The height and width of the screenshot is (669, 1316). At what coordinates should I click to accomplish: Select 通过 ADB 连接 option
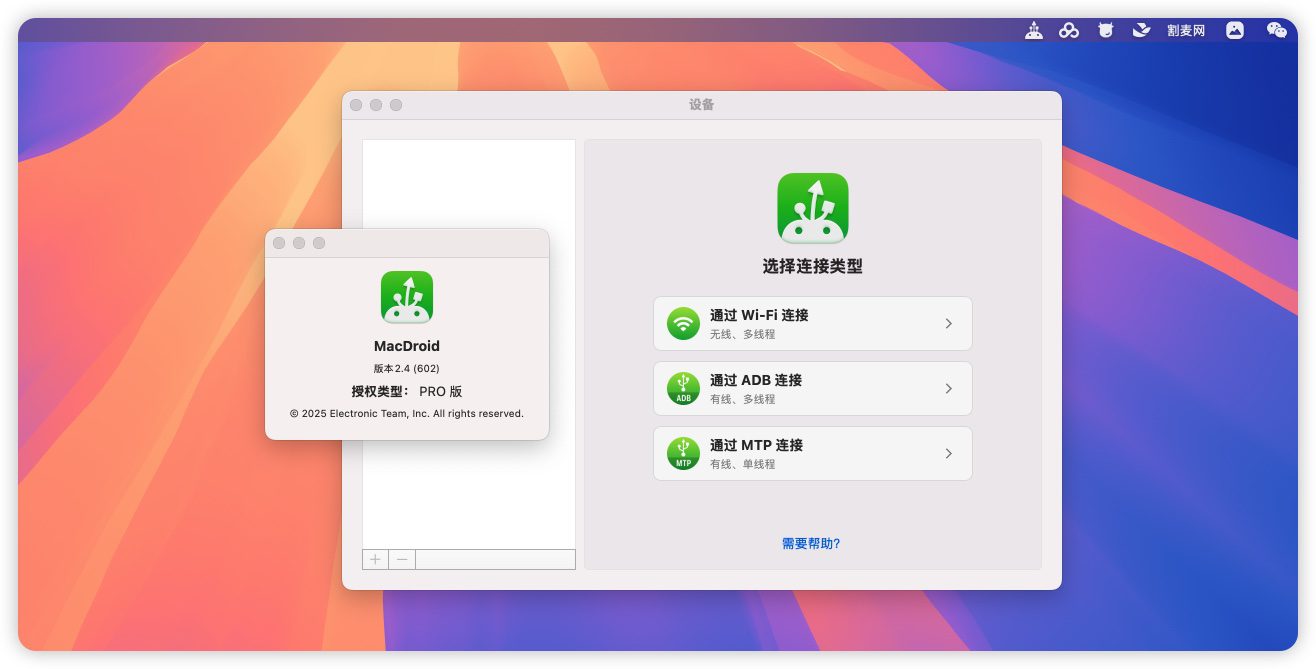click(x=813, y=388)
